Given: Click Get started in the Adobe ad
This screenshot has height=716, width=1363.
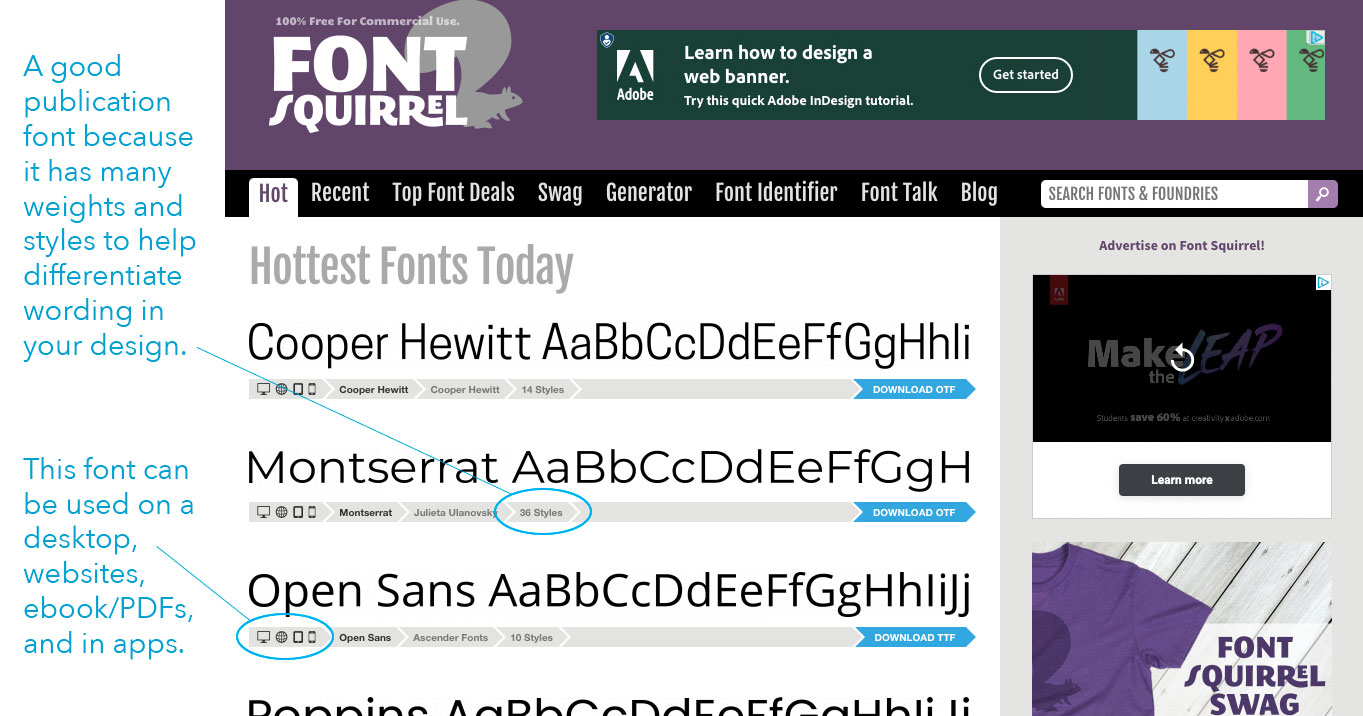Looking at the screenshot, I should (x=1025, y=74).
